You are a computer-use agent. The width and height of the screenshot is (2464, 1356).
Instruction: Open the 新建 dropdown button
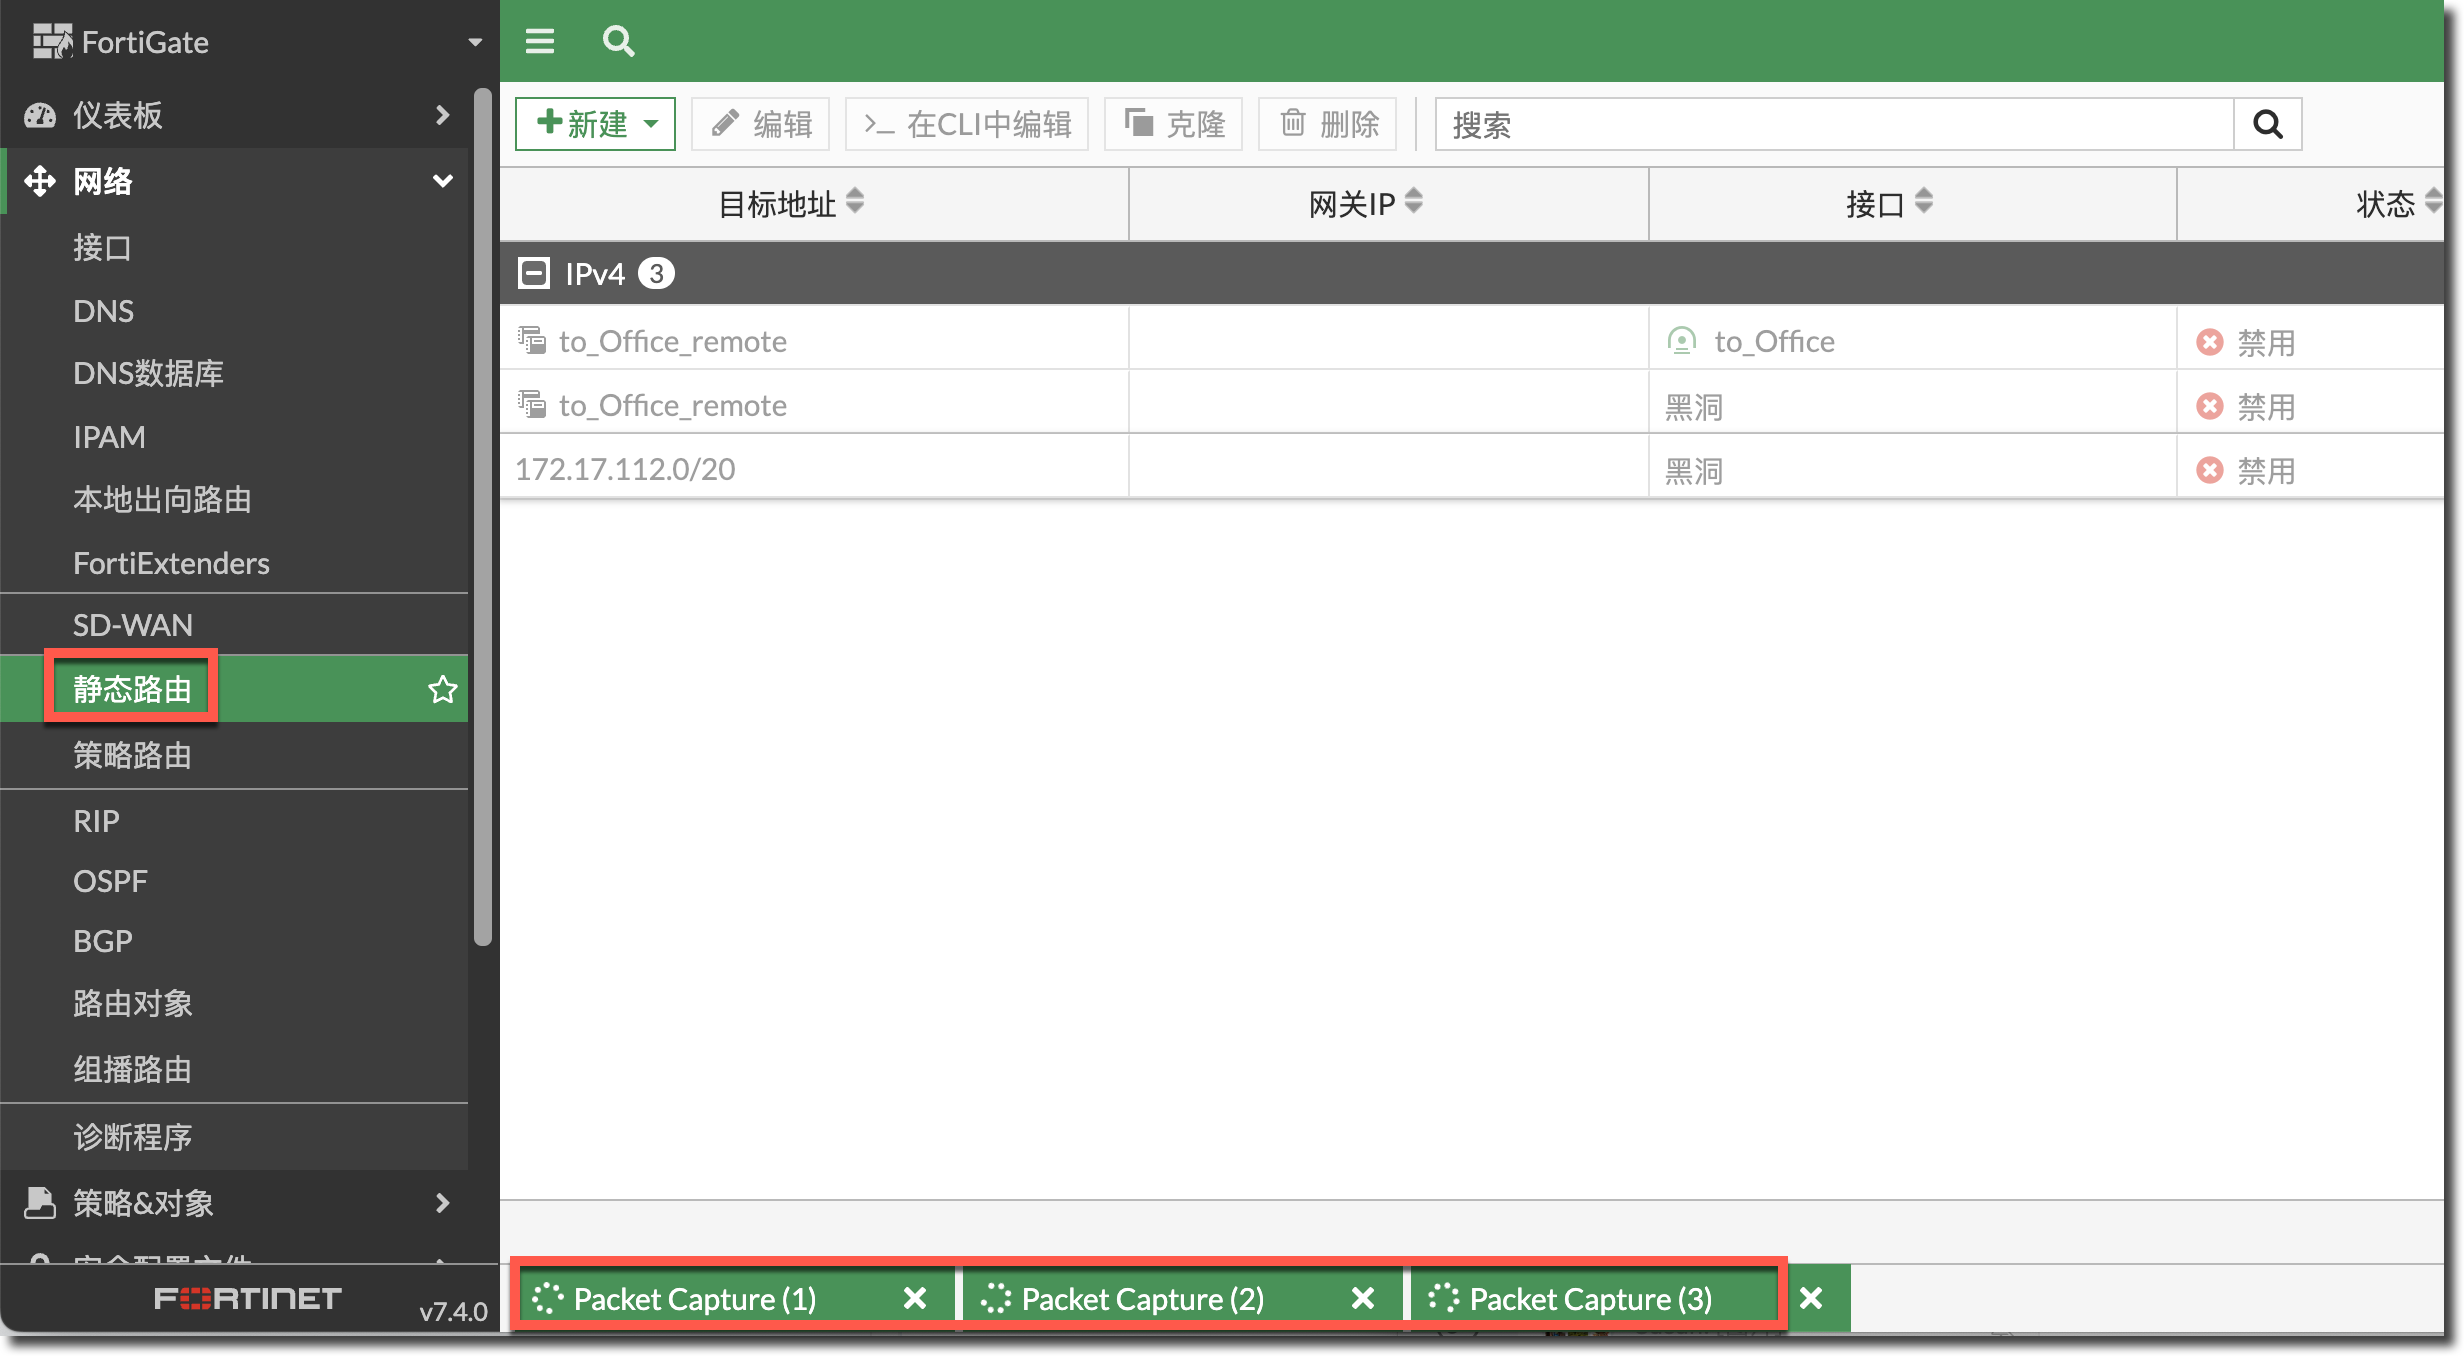click(x=596, y=124)
